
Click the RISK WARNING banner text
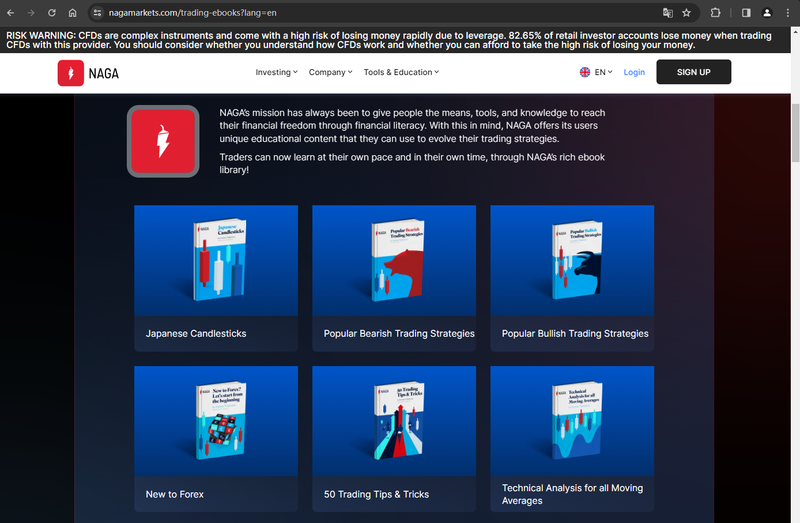tap(389, 40)
